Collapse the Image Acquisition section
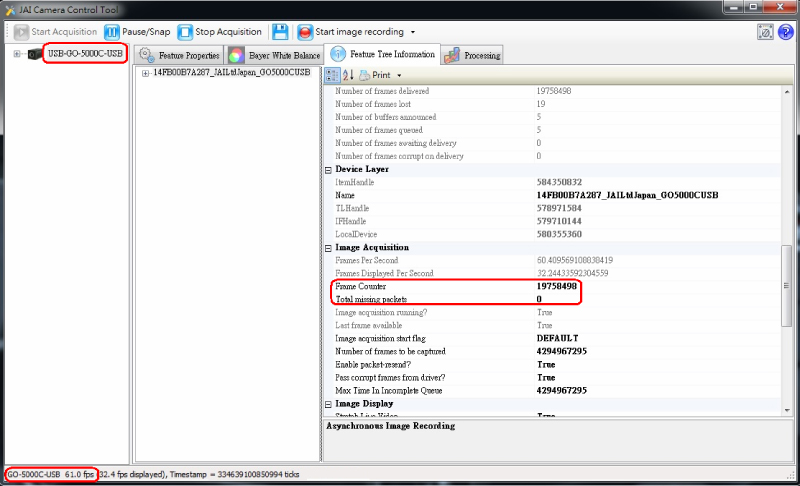The height and width of the screenshot is (486, 800). 328,247
